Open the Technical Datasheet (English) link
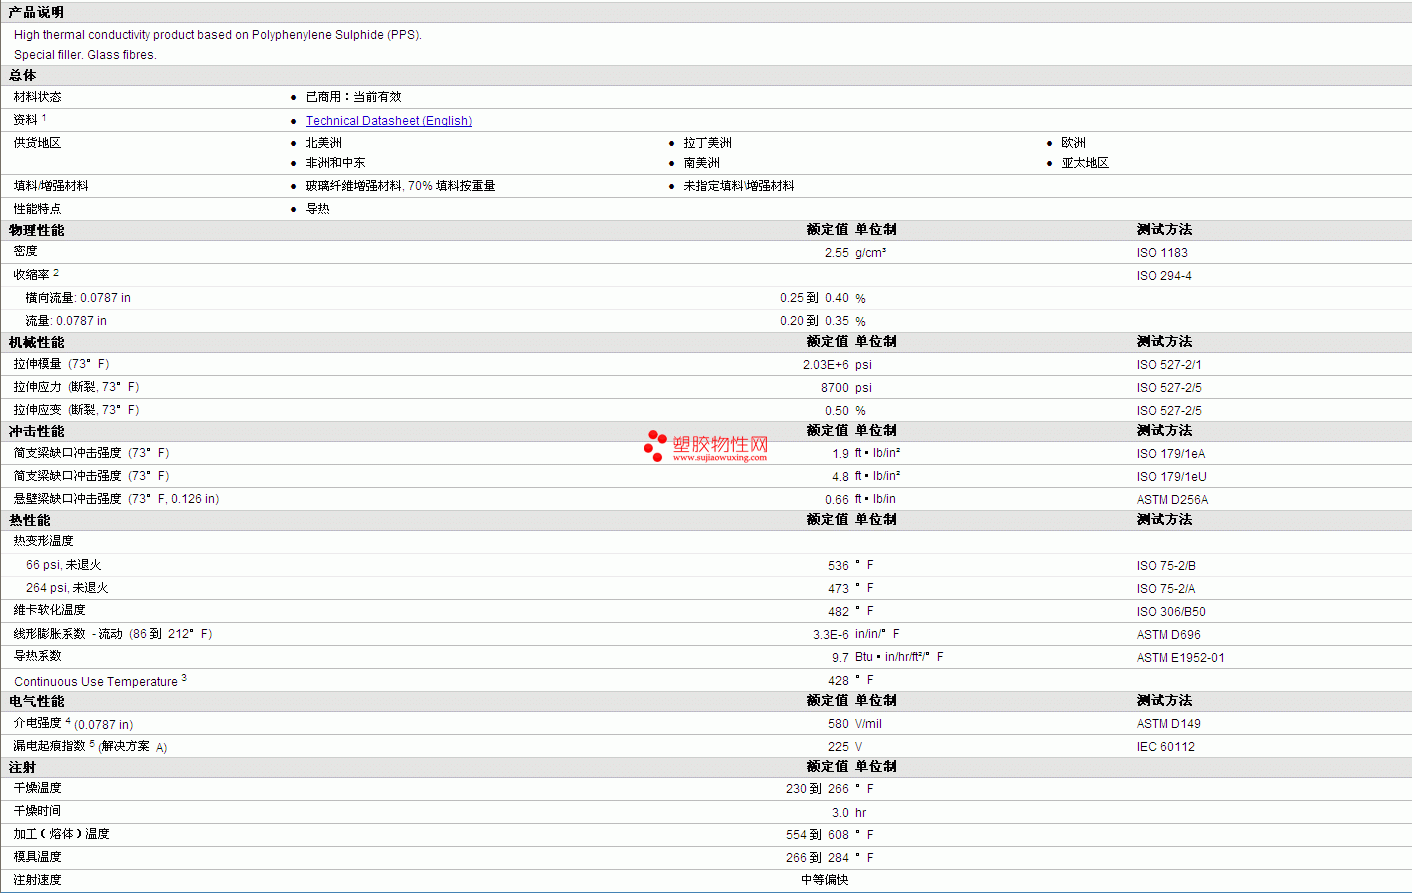 388,121
